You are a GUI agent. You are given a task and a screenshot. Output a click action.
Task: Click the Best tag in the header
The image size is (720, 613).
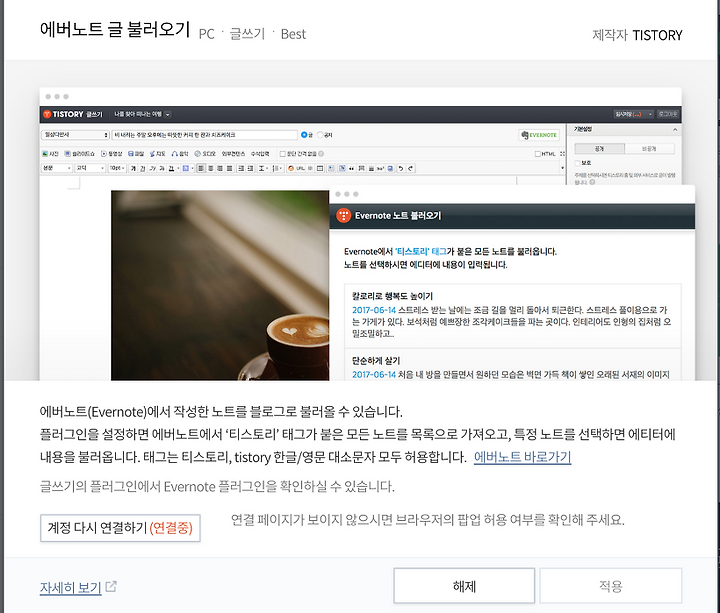[x=293, y=34]
